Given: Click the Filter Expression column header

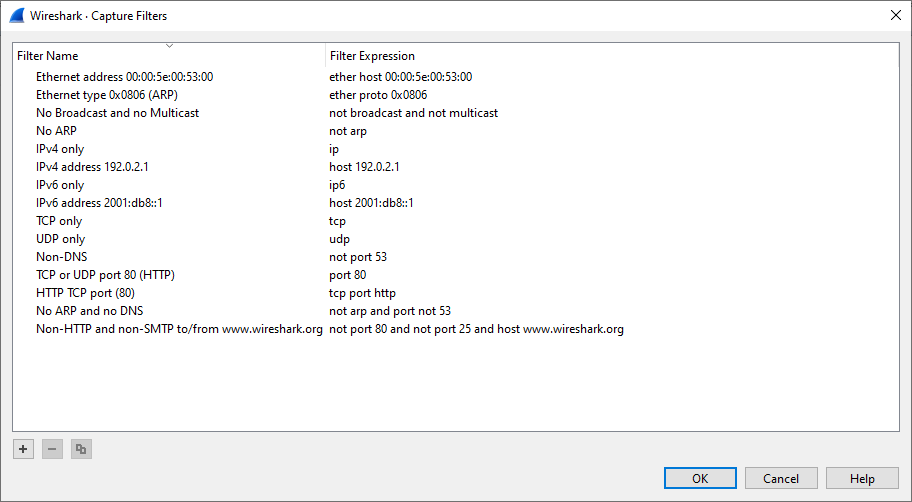Looking at the screenshot, I should coord(372,56).
